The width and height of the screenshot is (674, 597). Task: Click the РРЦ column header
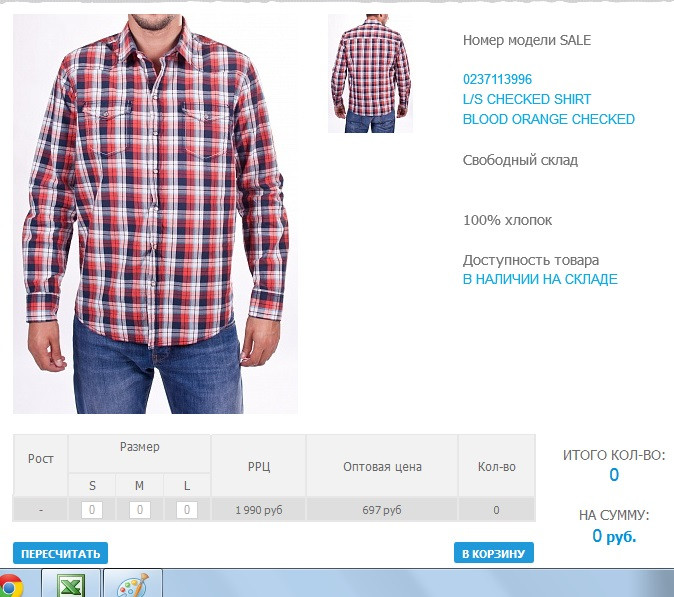(259, 467)
